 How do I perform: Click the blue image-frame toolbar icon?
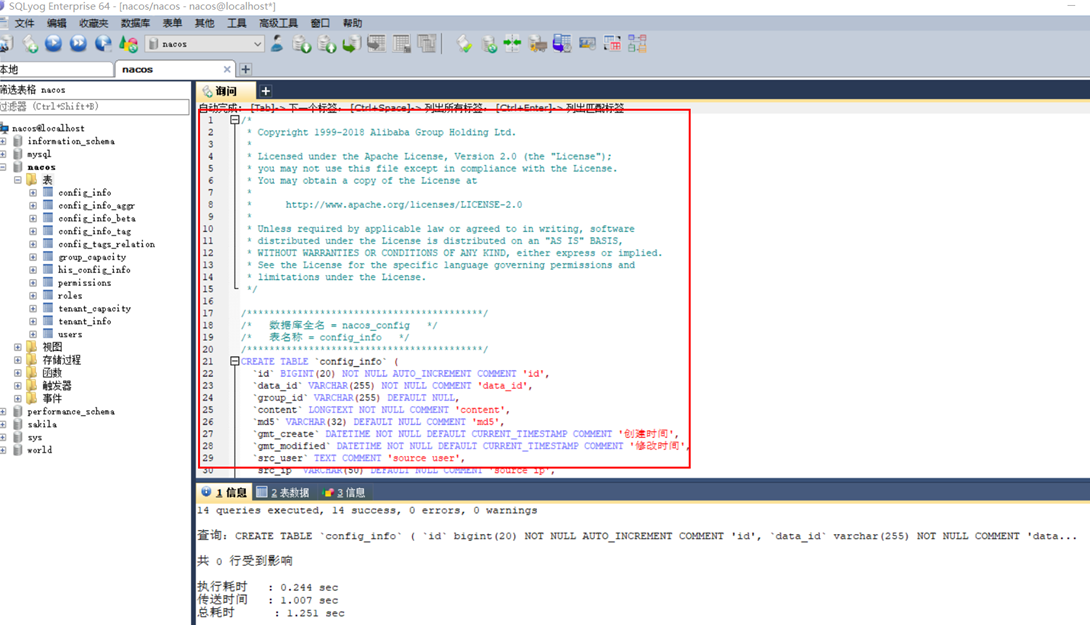click(x=587, y=44)
